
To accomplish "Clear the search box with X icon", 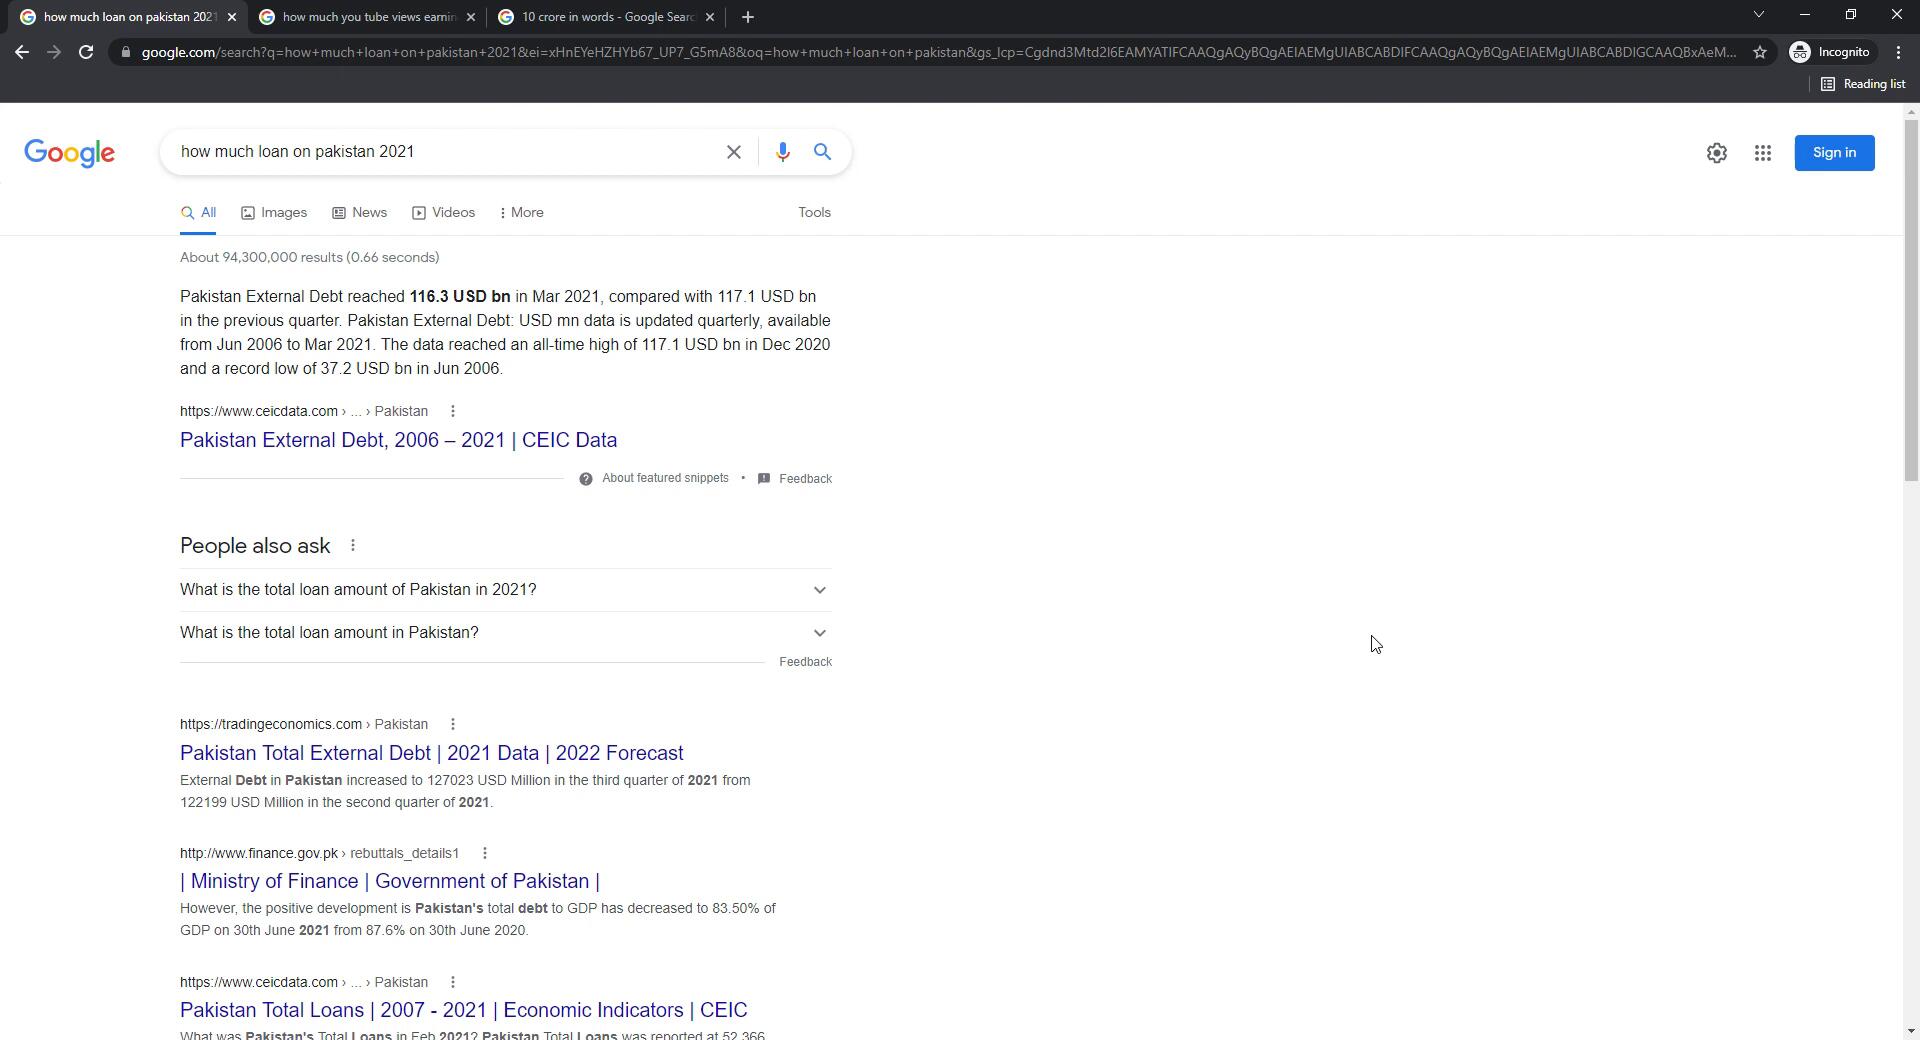I will pos(733,152).
